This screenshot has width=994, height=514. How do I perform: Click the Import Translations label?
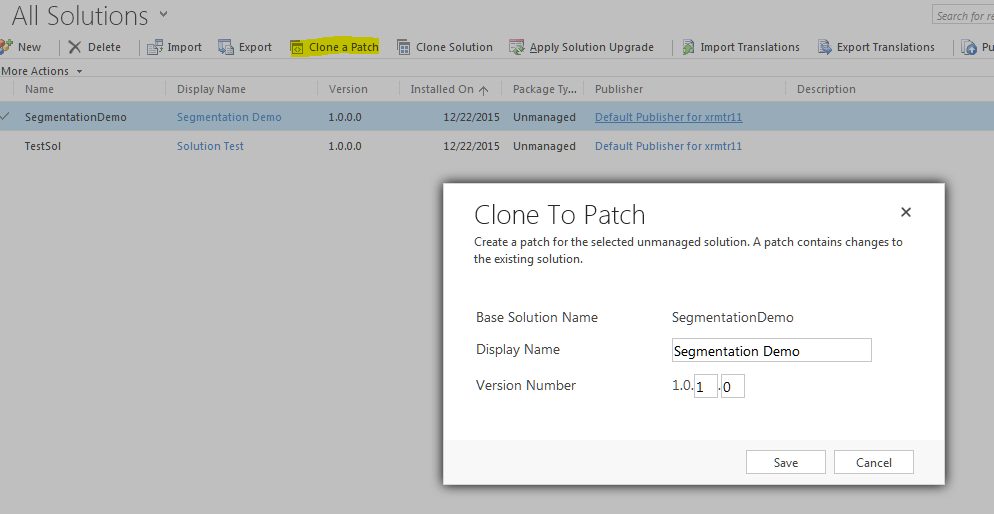pos(750,47)
